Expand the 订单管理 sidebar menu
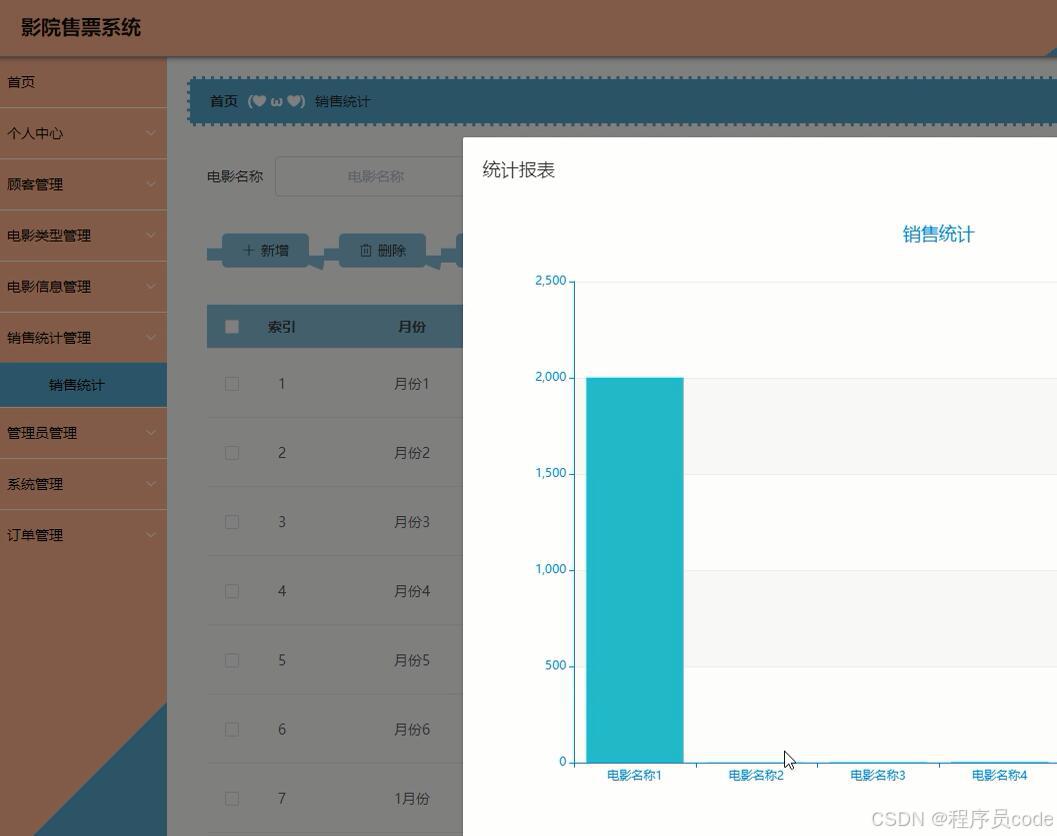The height and width of the screenshot is (836, 1057). [x=83, y=535]
